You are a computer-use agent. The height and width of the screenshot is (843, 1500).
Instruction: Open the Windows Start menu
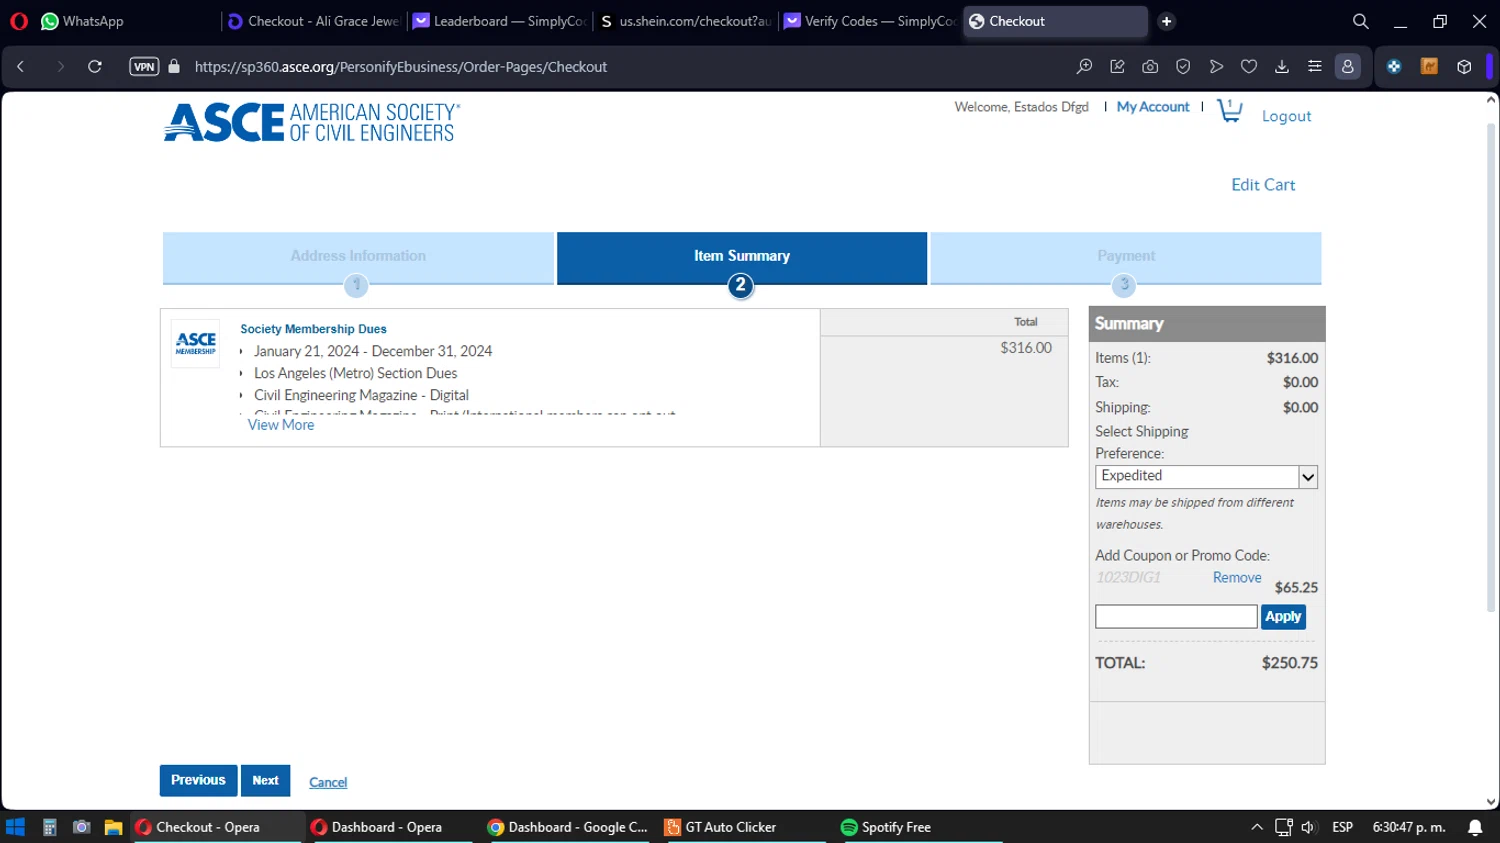point(15,827)
